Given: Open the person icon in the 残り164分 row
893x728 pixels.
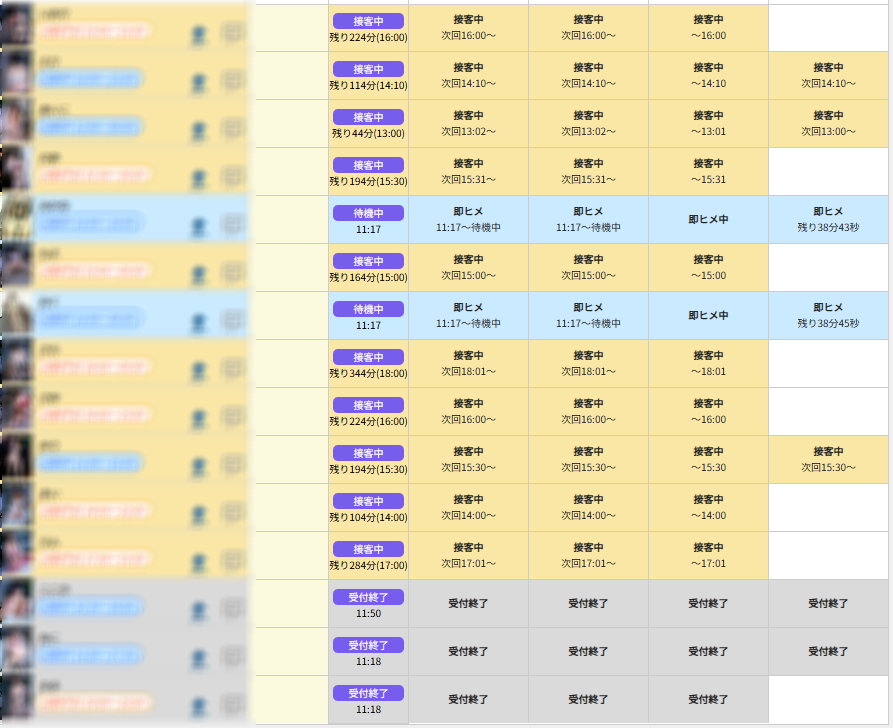Looking at the screenshot, I should (199, 273).
